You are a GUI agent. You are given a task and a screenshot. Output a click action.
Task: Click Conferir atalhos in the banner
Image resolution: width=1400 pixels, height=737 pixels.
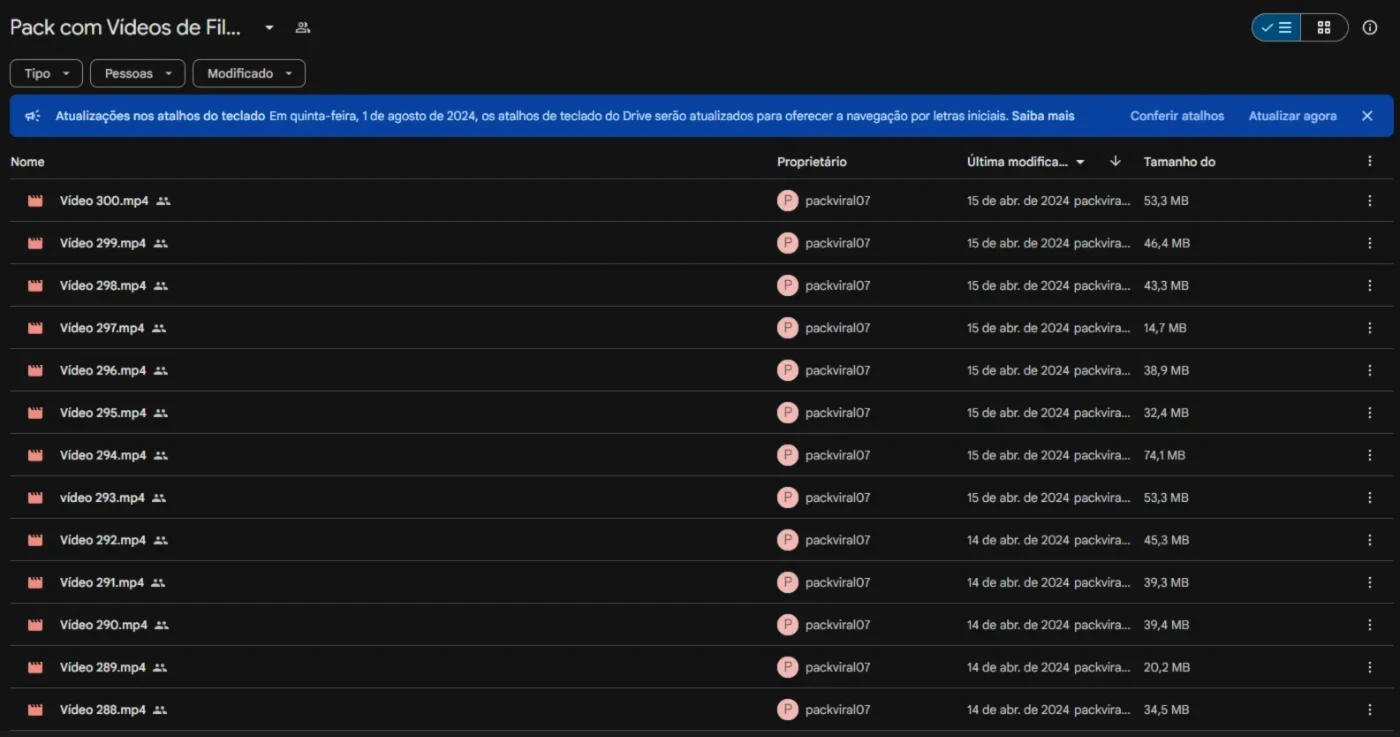coord(1176,116)
